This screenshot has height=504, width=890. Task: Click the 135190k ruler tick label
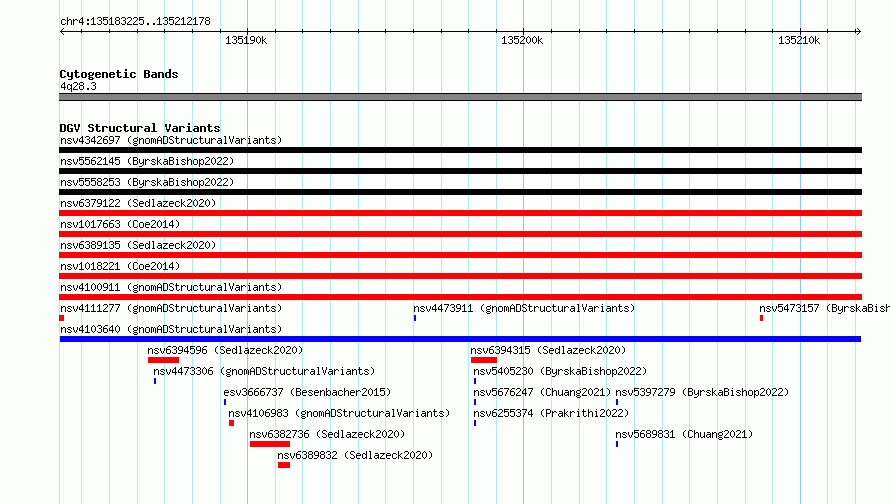click(246, 40)
